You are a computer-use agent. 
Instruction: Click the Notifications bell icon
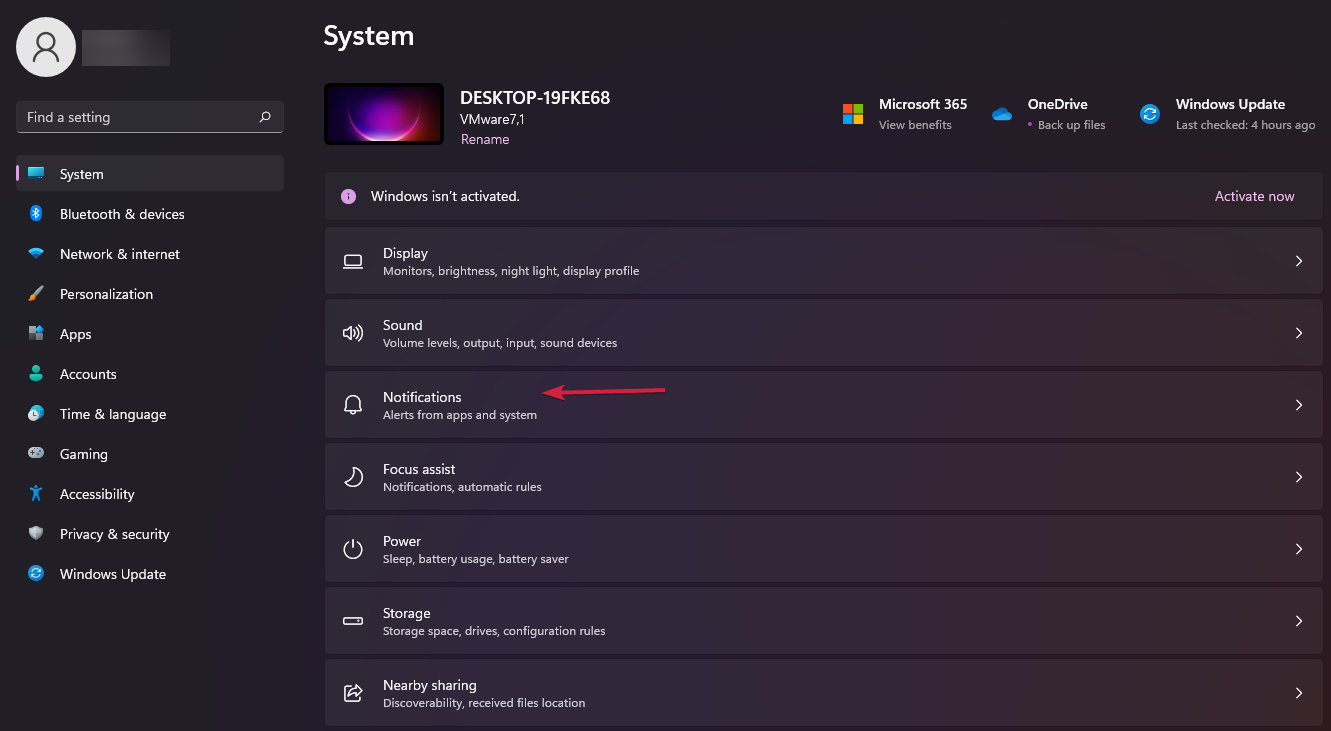353,405
